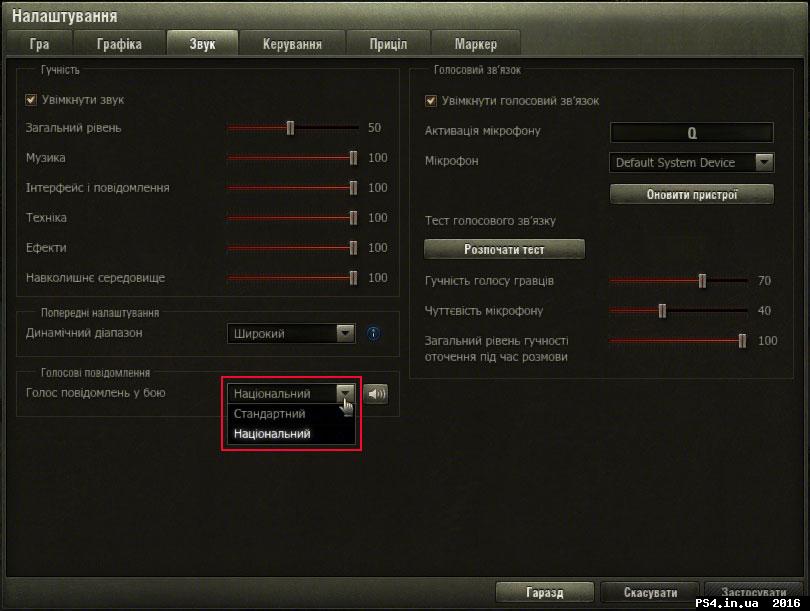Open the Маркер tab

[477, 43]
